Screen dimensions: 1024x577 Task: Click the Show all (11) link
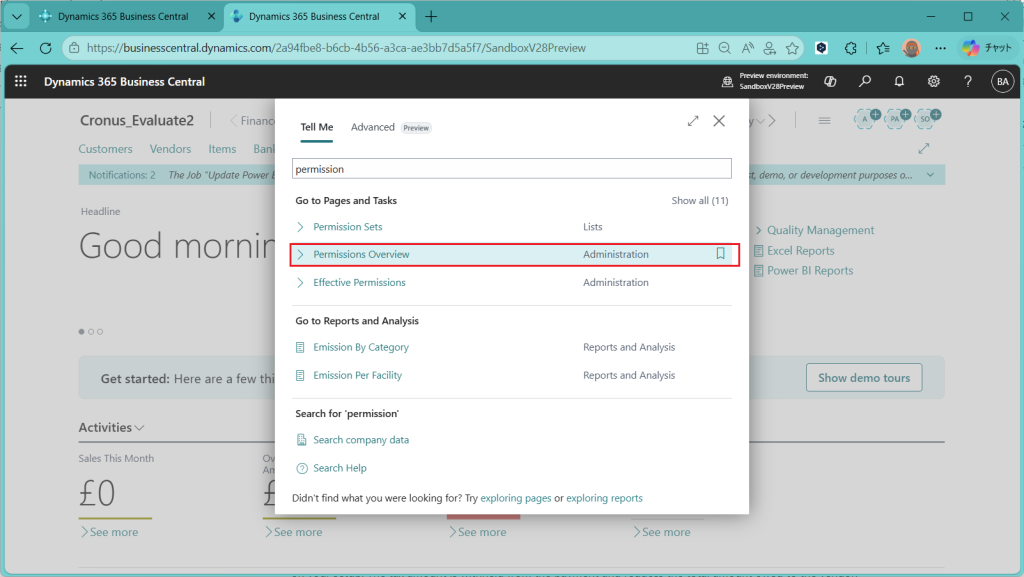click(x=699, y=201)
